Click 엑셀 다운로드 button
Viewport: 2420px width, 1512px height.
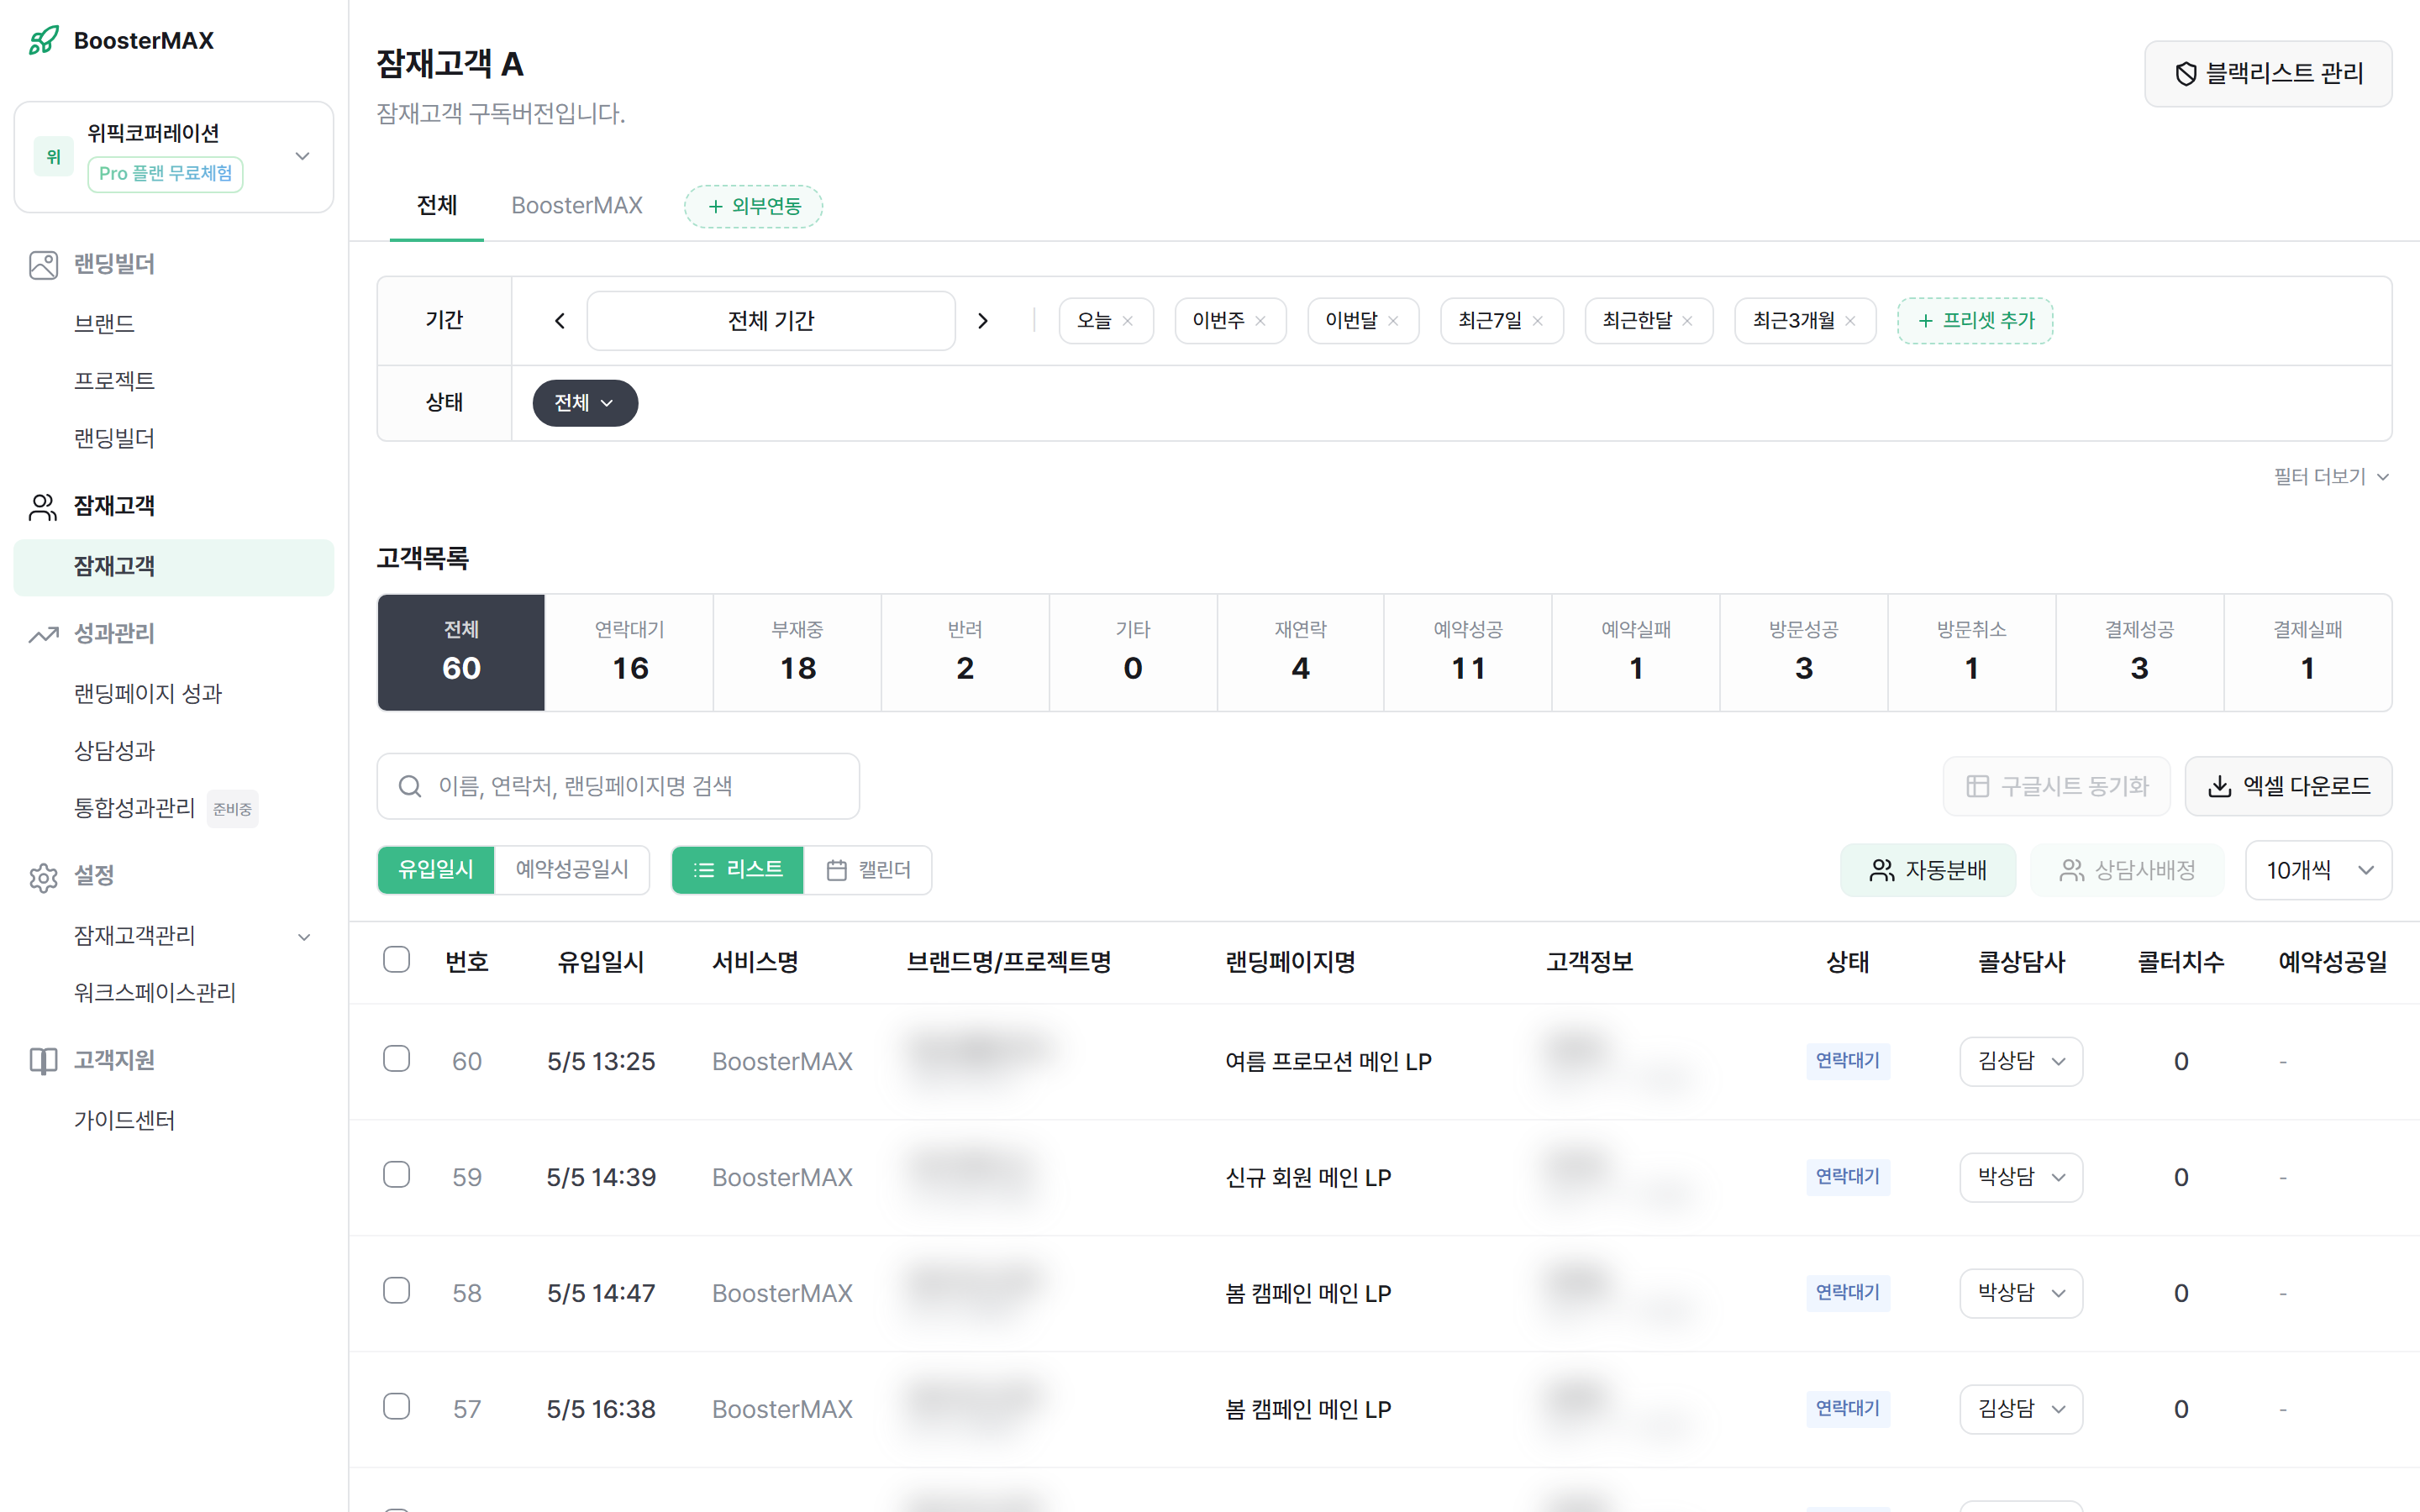coord(2289,787)
